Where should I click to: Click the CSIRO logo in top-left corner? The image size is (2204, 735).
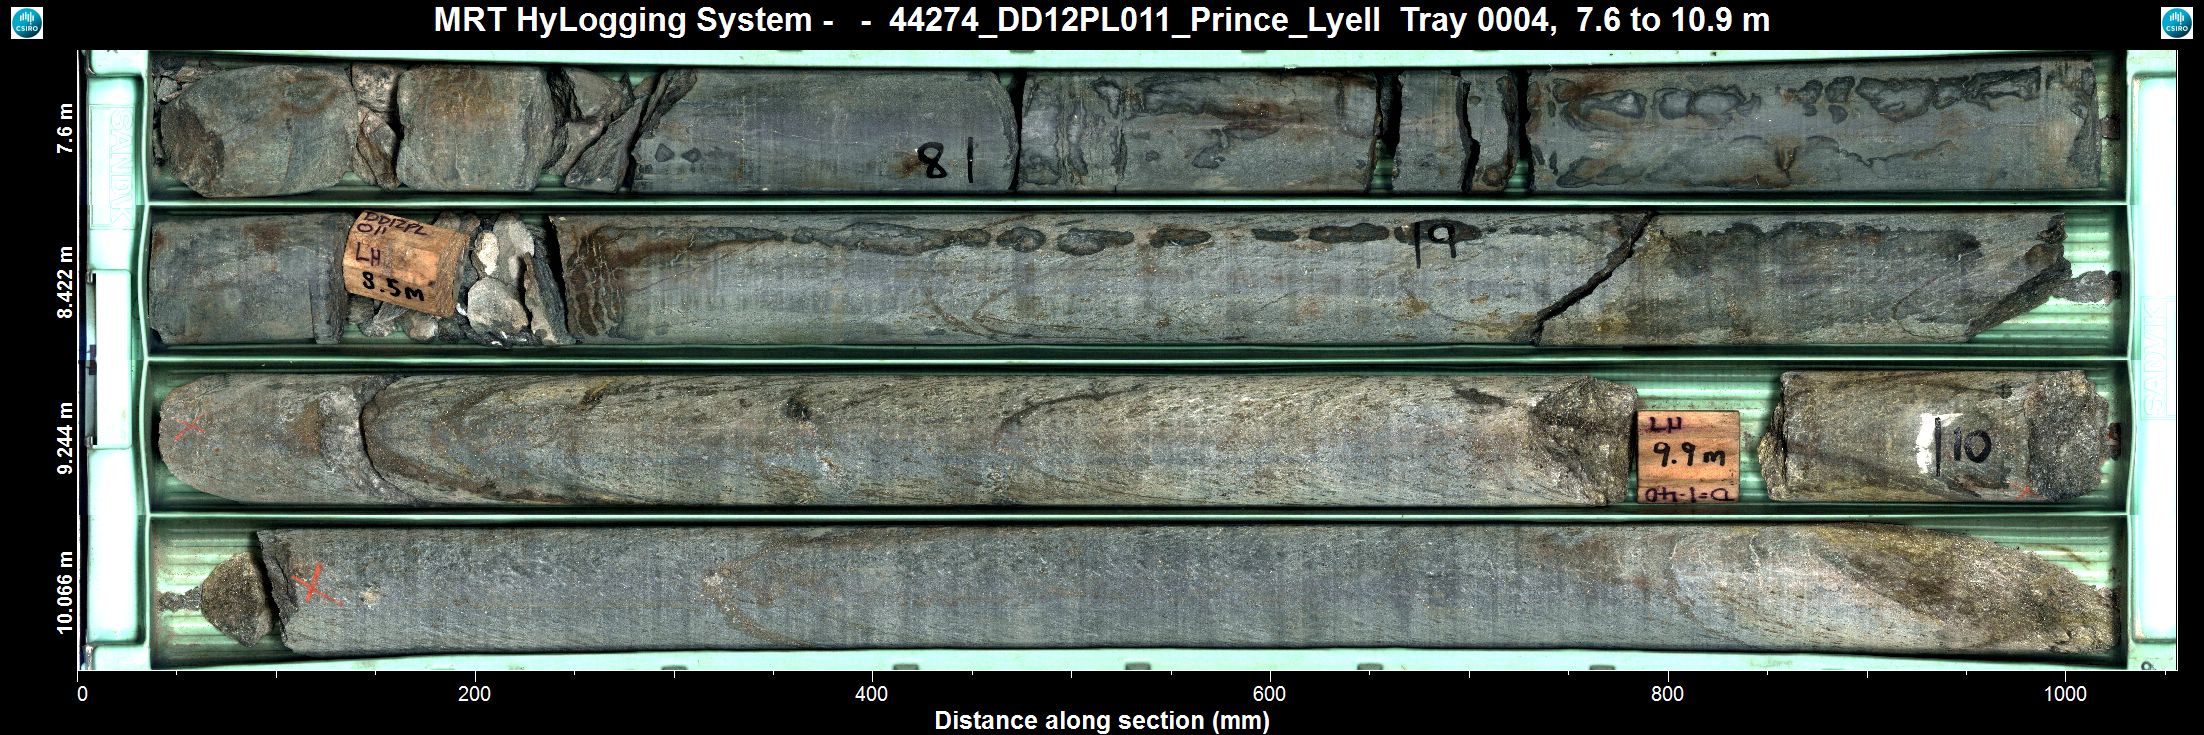point(26,22)
